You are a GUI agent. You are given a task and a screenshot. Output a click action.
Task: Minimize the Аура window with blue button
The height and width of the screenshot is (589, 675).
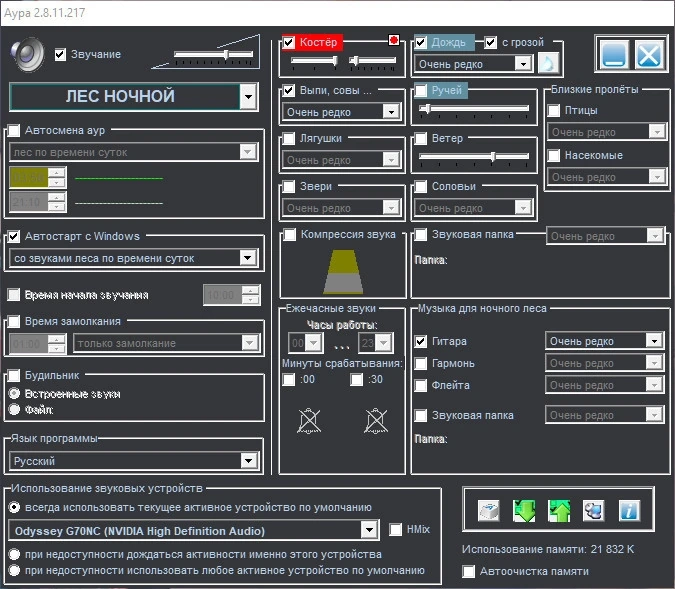[613, 54]
